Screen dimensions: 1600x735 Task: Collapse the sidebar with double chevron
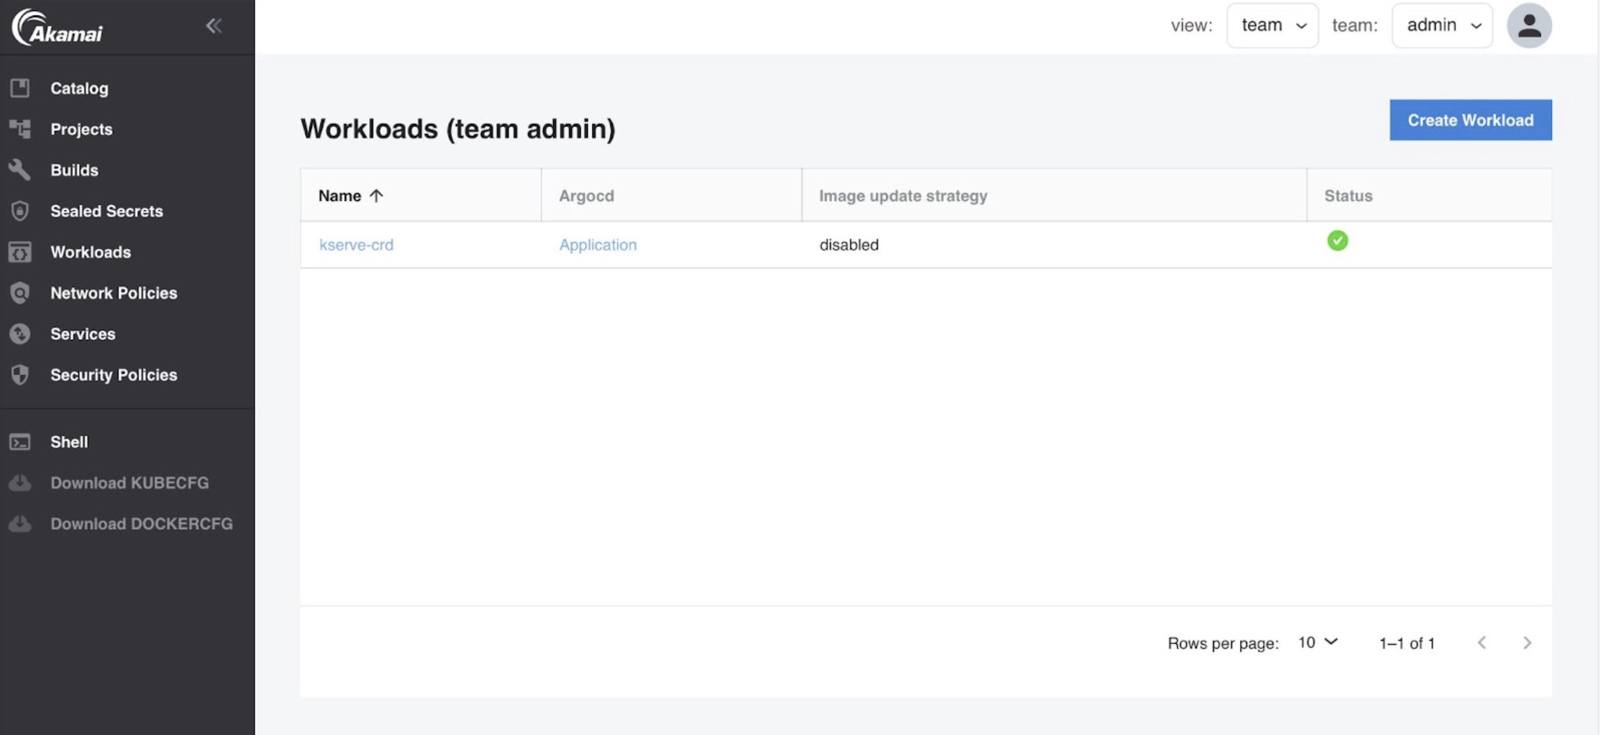[213, 26]
